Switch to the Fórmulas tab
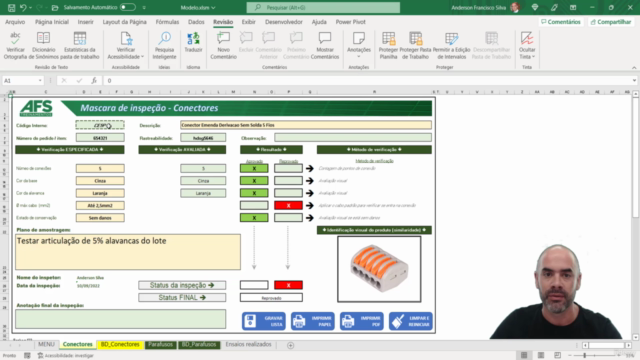The width and height of the screenshot is (640, 360). (x=167, y=22)
